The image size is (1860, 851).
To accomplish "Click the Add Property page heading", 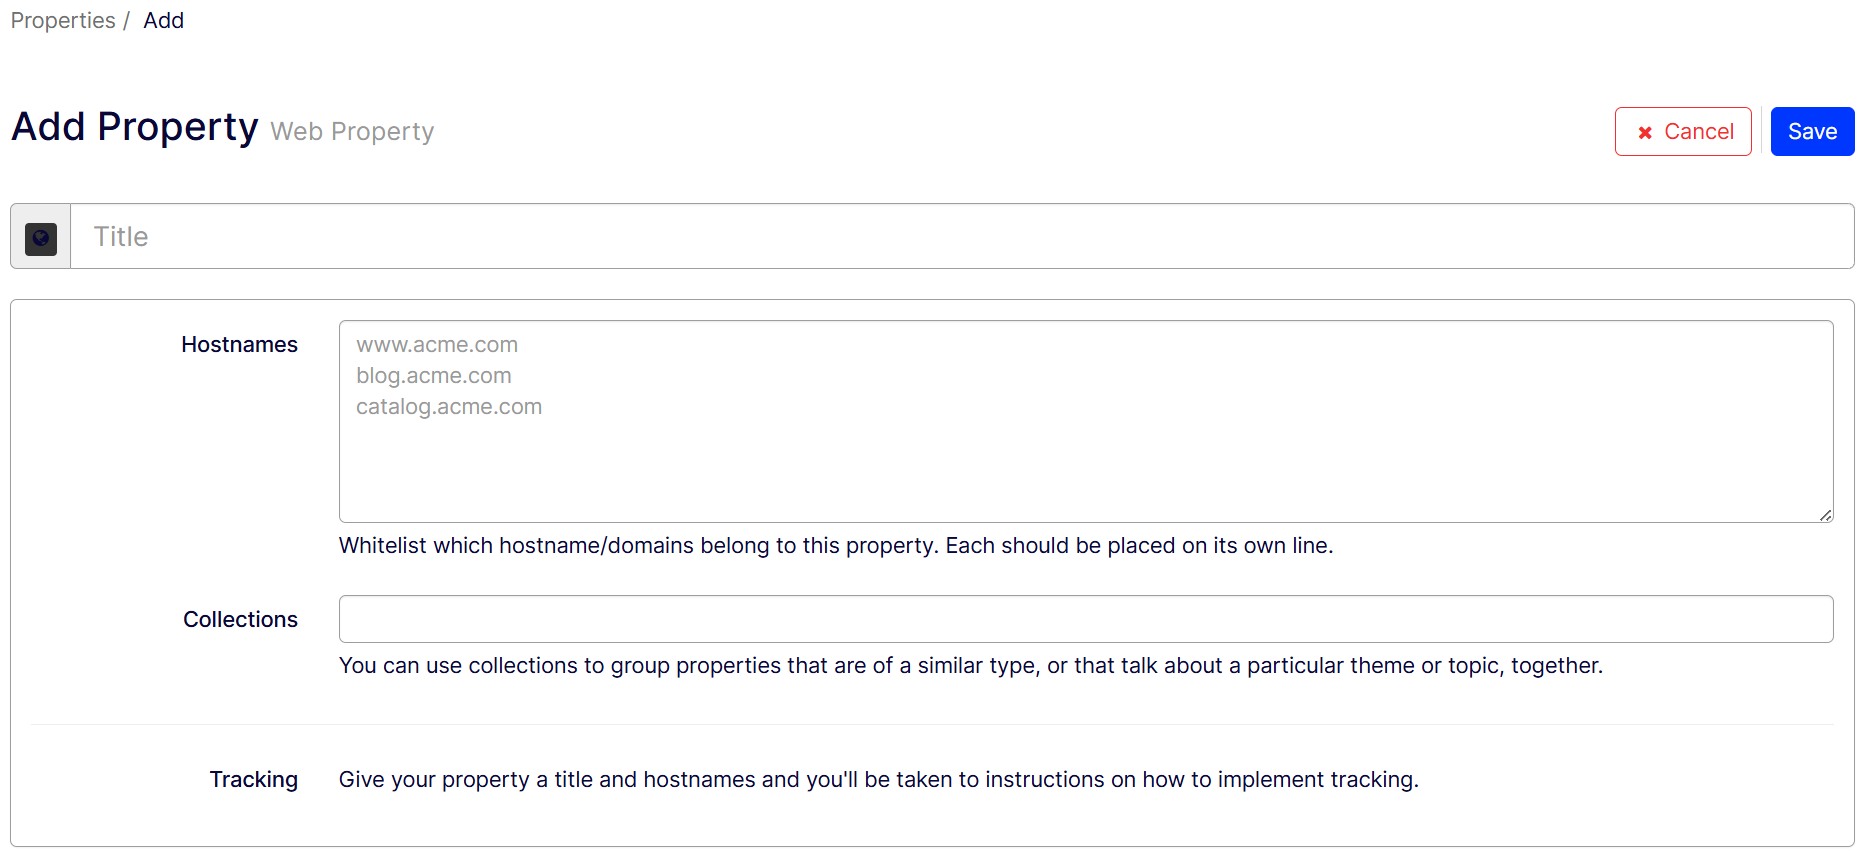I will click(135, 127).
